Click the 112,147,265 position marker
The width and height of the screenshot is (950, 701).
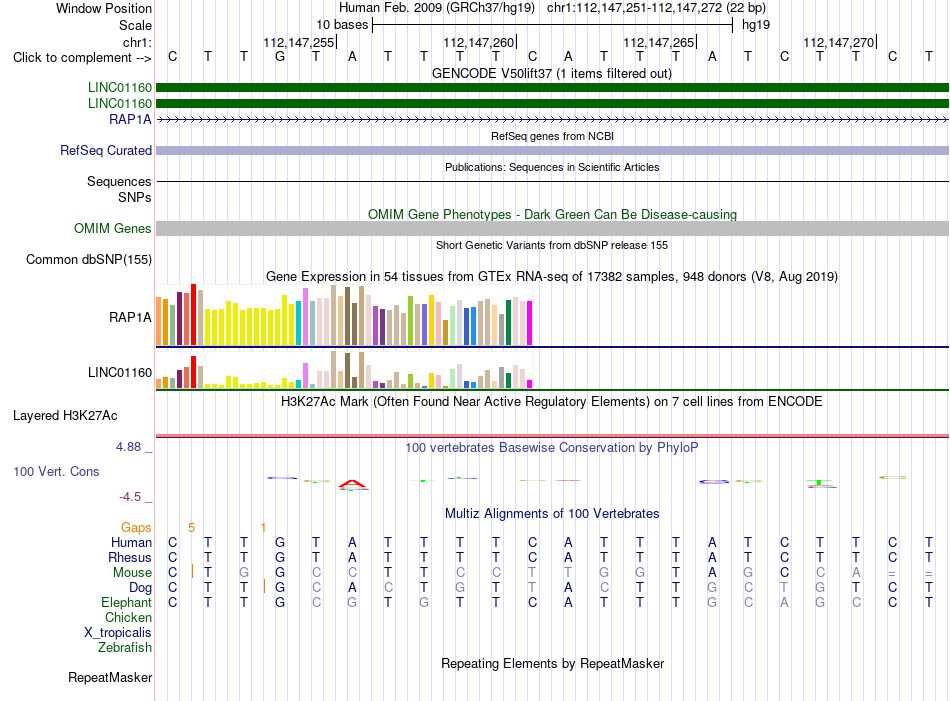[x=659, y=42]
